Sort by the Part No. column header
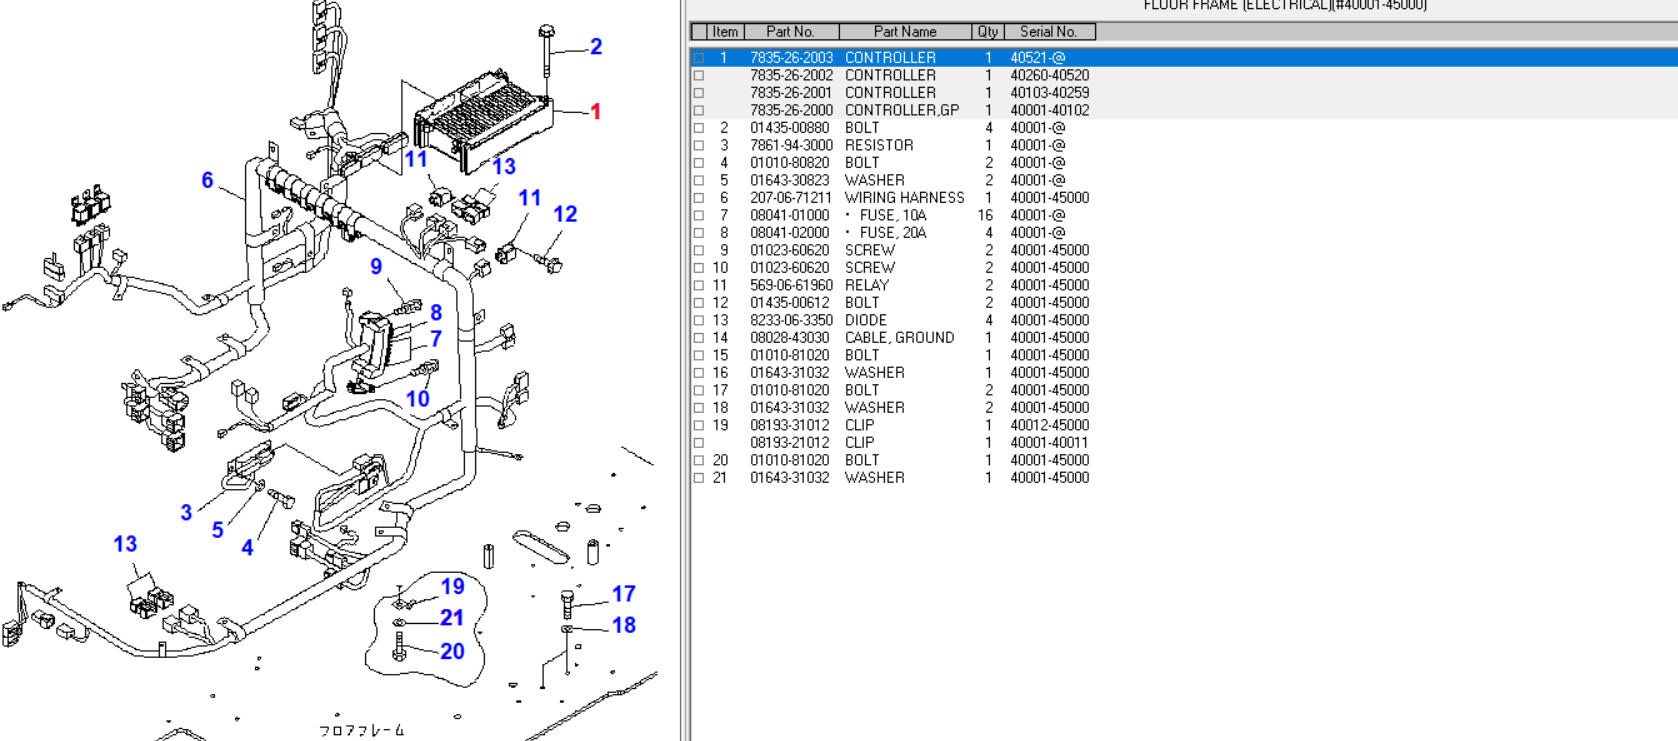1678x741 pixels. [789, 32]
